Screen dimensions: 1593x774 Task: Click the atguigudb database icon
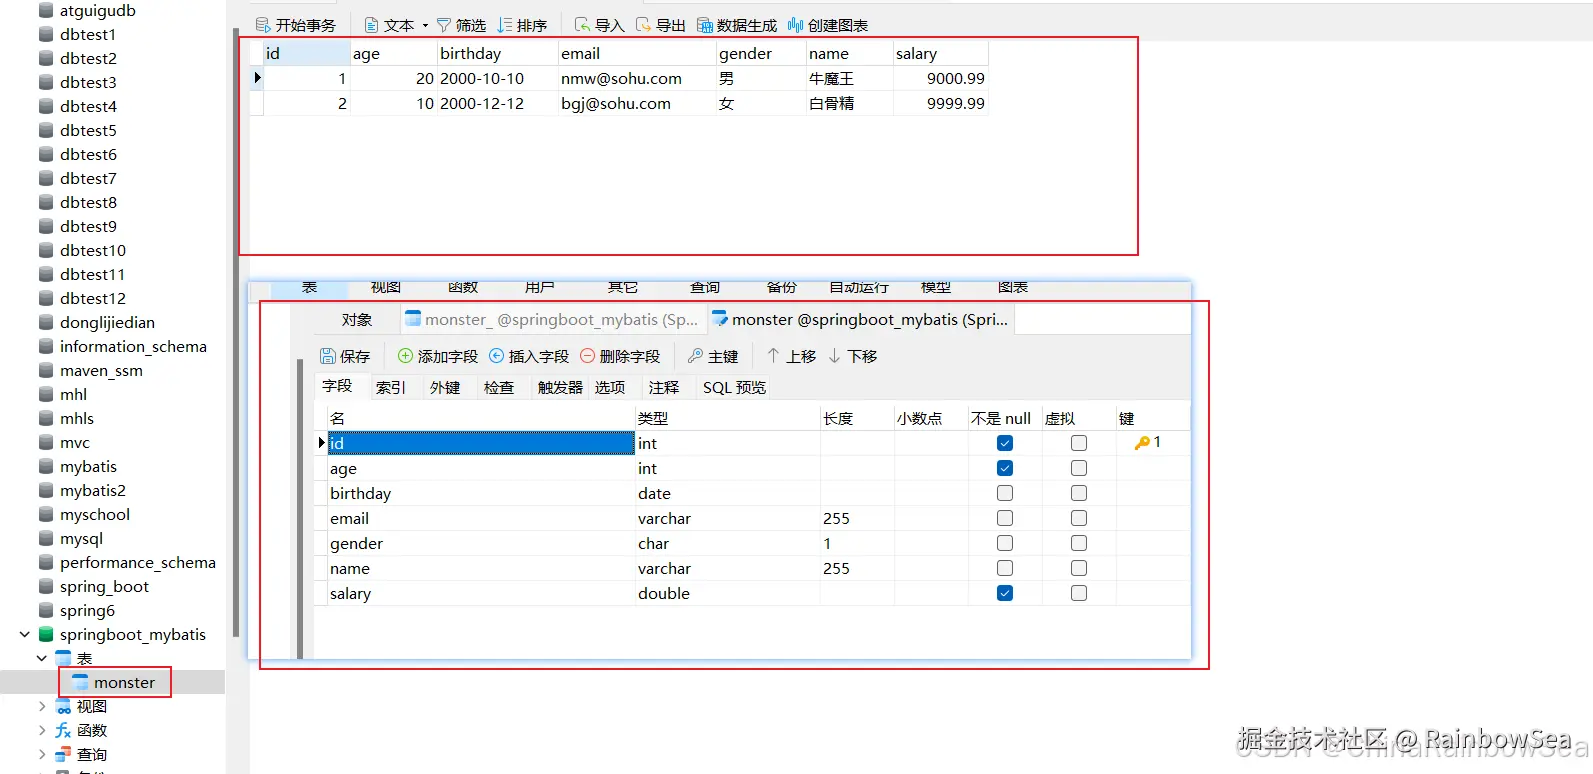point(46,10)
